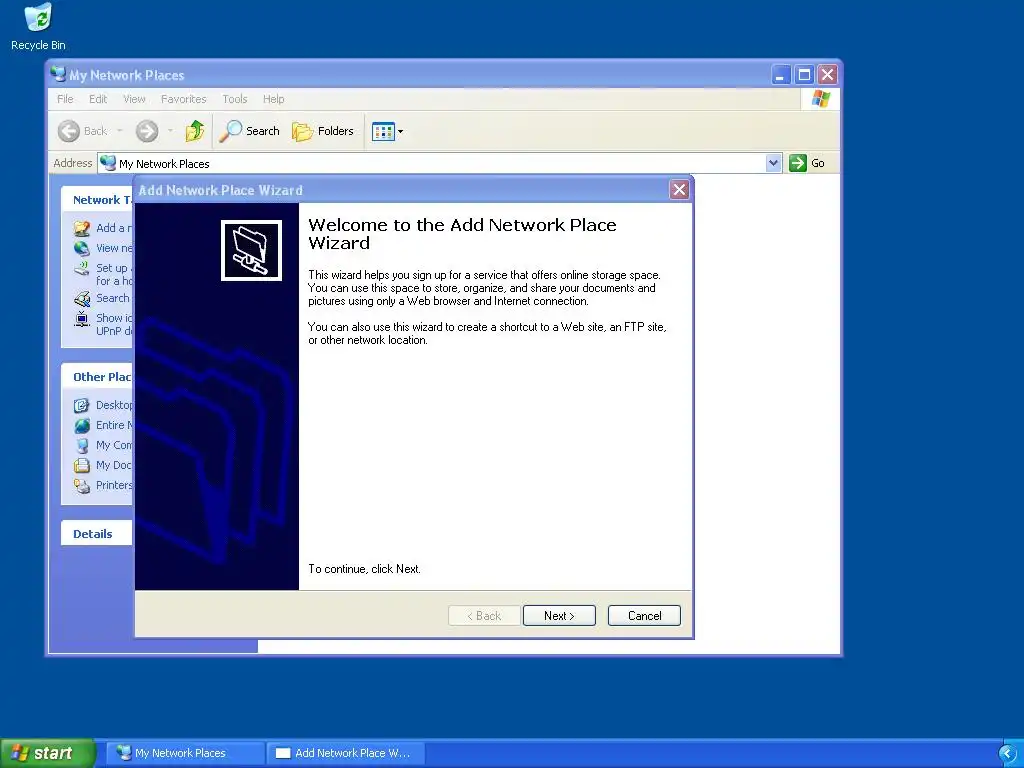This screenshot has width=1024, height=768.
Task: Open the Address bar dropdown list
Action: tap(773, 163)
